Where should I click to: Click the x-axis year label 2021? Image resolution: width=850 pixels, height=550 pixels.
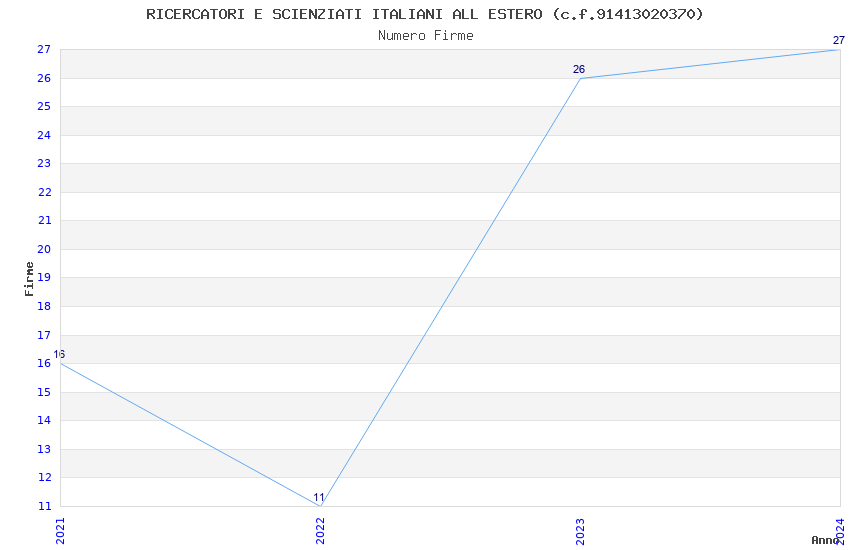pyautogui.click(x=60, y=531)
